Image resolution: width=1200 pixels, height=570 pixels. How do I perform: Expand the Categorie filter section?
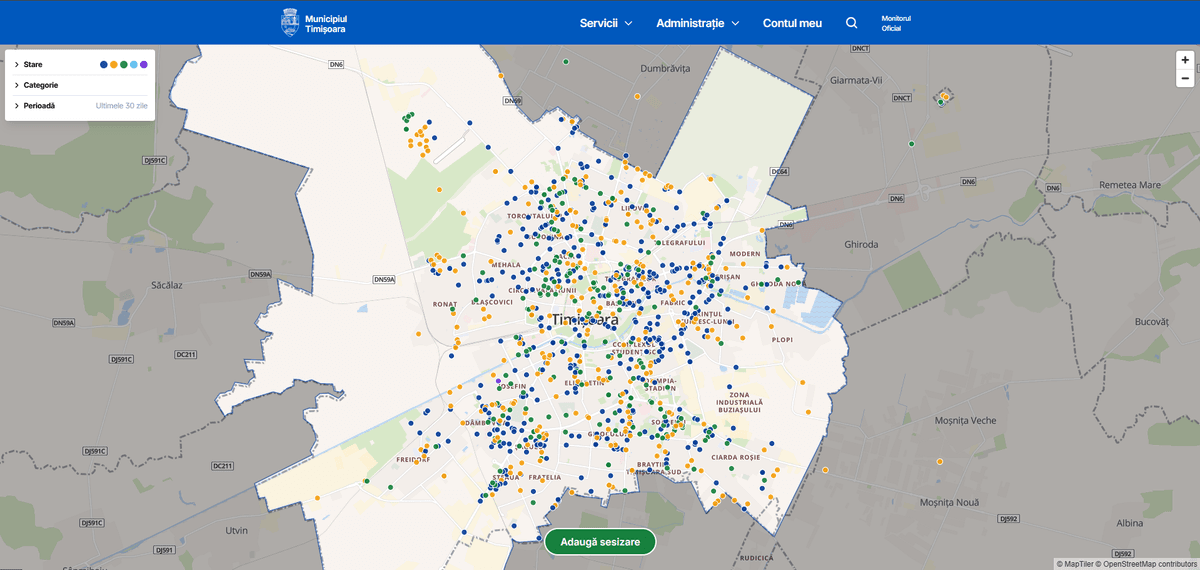tap(40, 85)
